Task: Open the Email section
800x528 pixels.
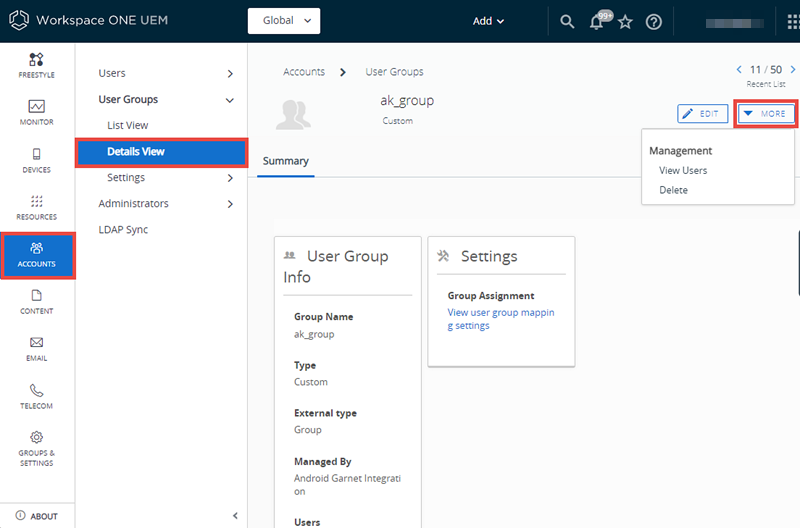Action: [37, 349]
